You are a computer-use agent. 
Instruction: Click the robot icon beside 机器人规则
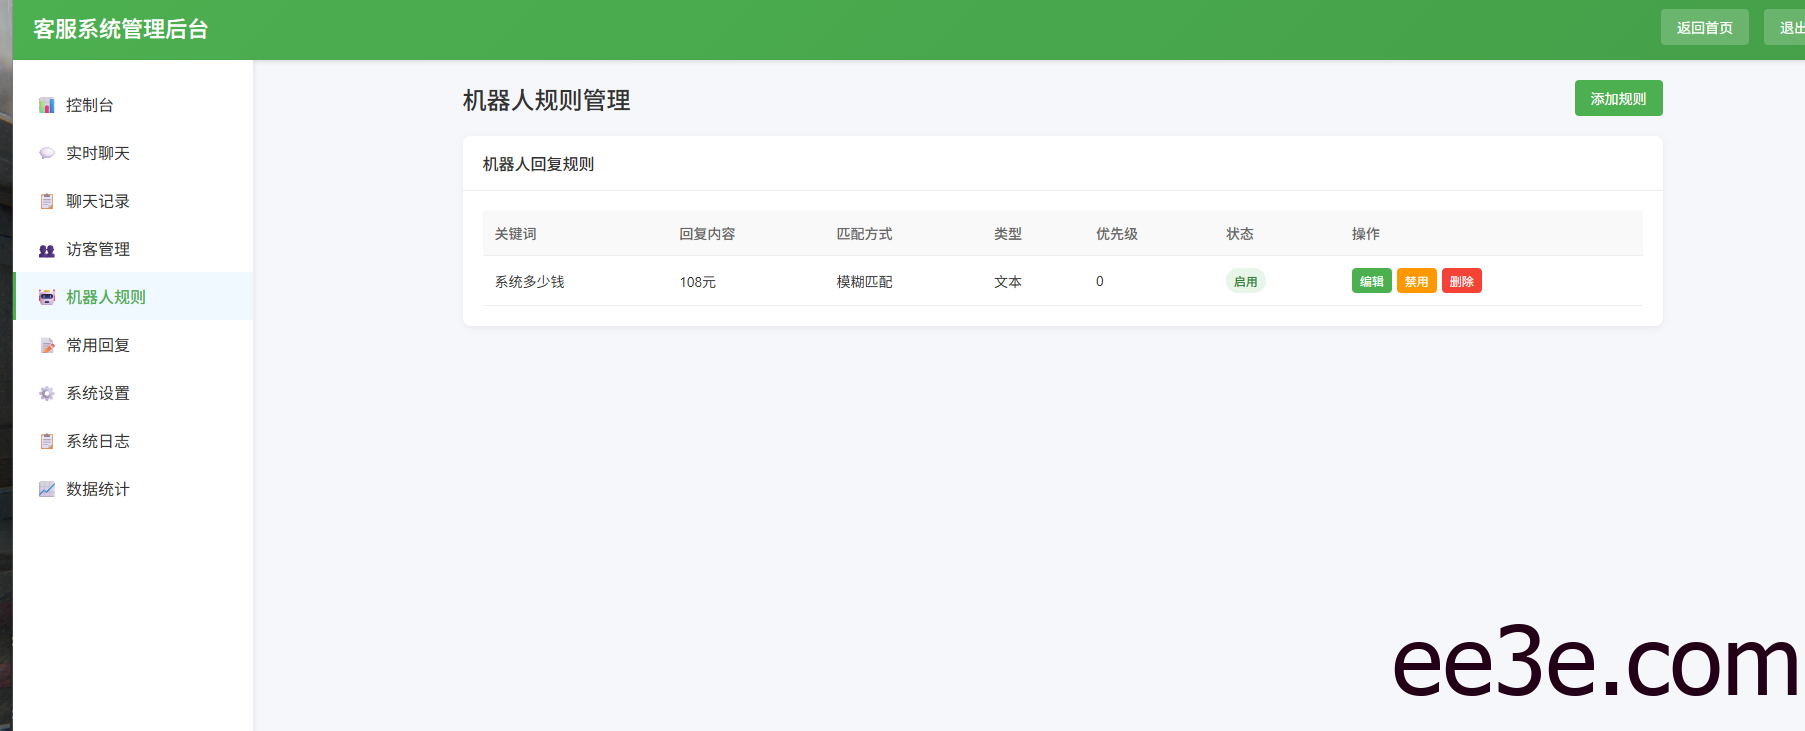[46, 297]
